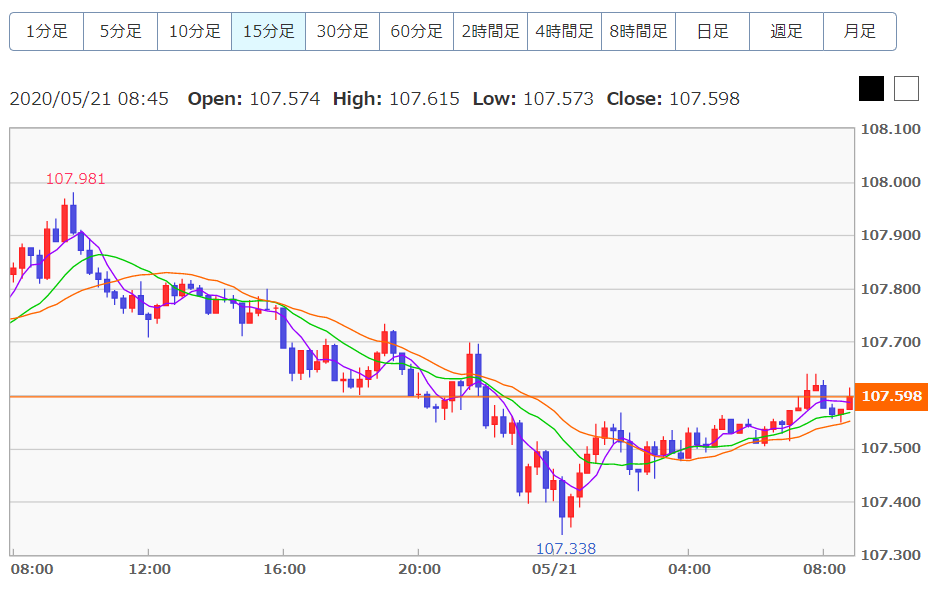Click the 107.300 price axis label
This screenshot has width=948, height=591.
[891, 555]
